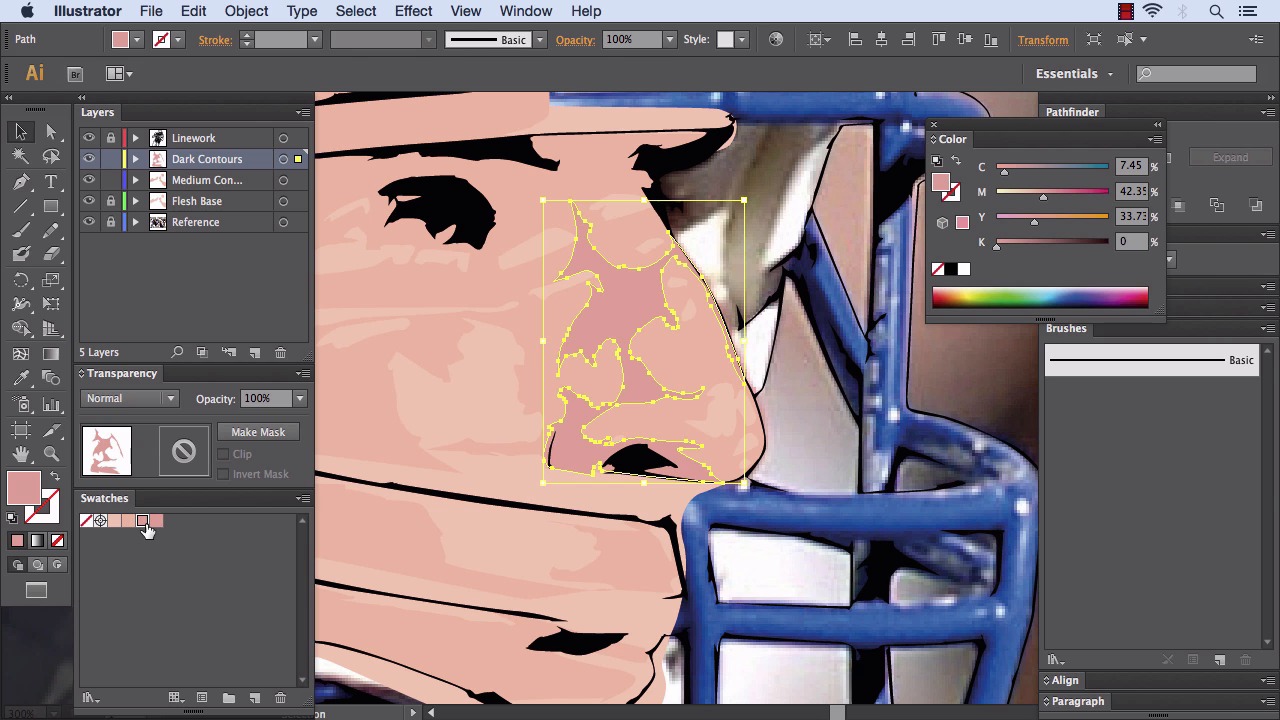This screenshot has width=1280, height=720.
Task: Select the Eraser tool
Action: tap(52, 255)
